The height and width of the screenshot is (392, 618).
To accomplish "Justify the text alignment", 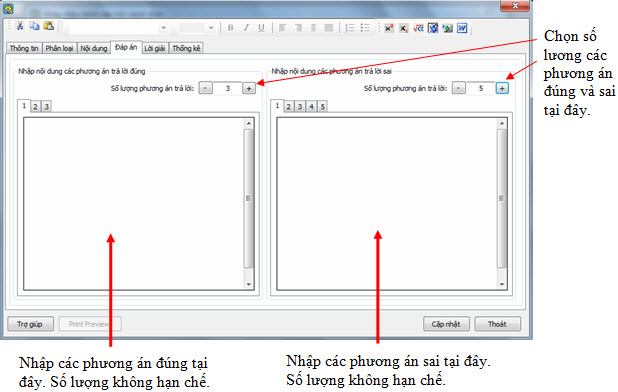I will click(x=328, y=28).
